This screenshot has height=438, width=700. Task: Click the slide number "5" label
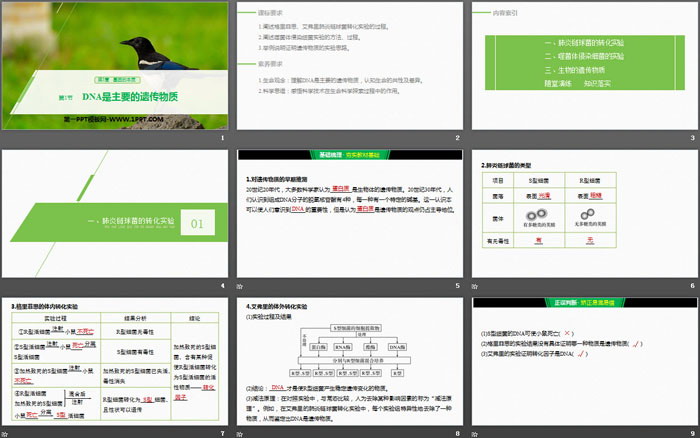coord(458,286)
